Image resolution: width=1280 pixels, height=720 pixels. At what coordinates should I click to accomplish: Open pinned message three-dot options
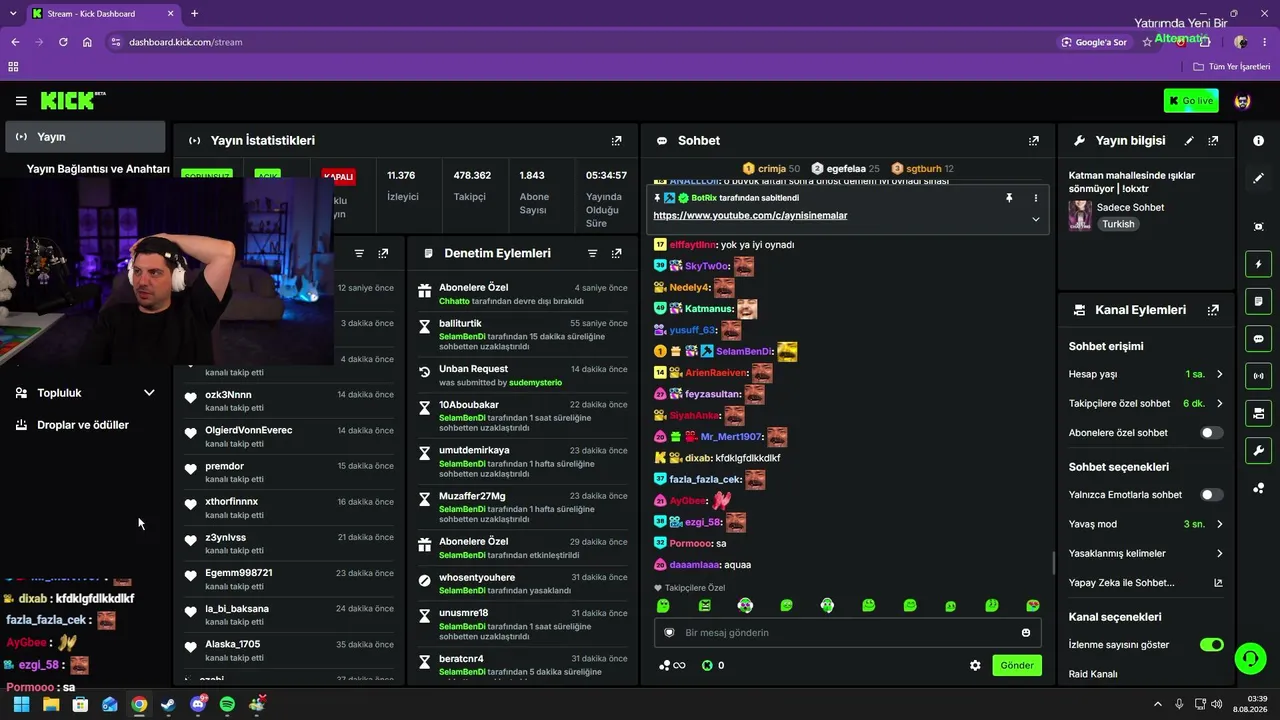tap(1035, 198)
